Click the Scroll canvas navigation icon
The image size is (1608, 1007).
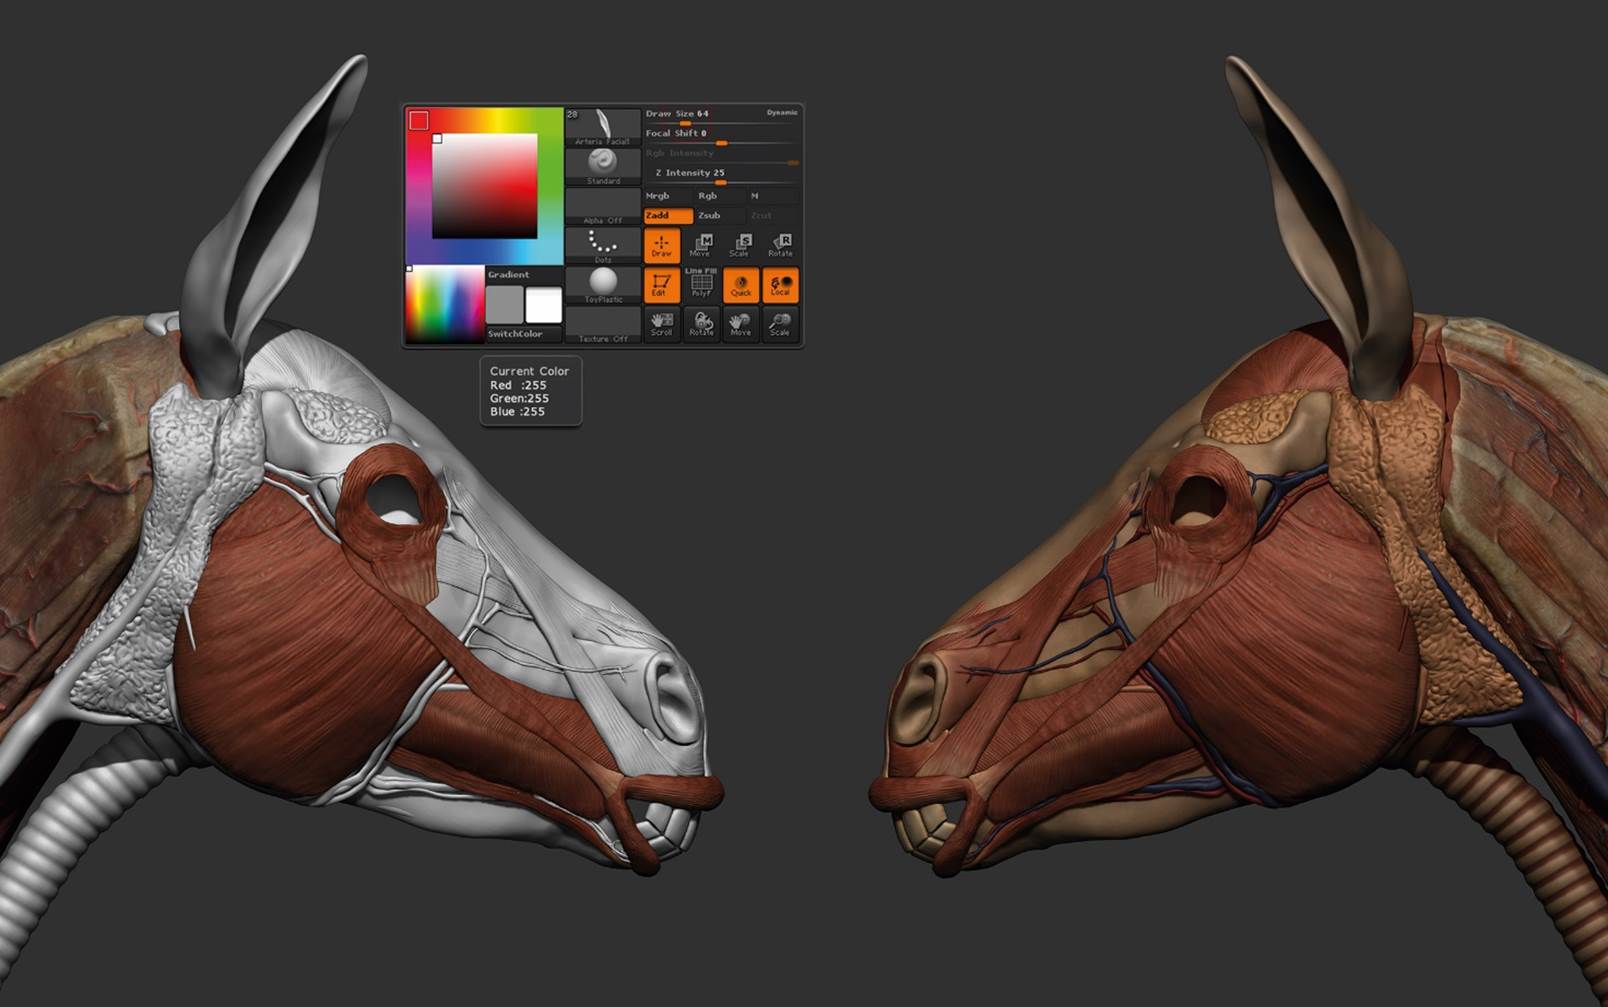pyautogui.click(x=661, y=323)
